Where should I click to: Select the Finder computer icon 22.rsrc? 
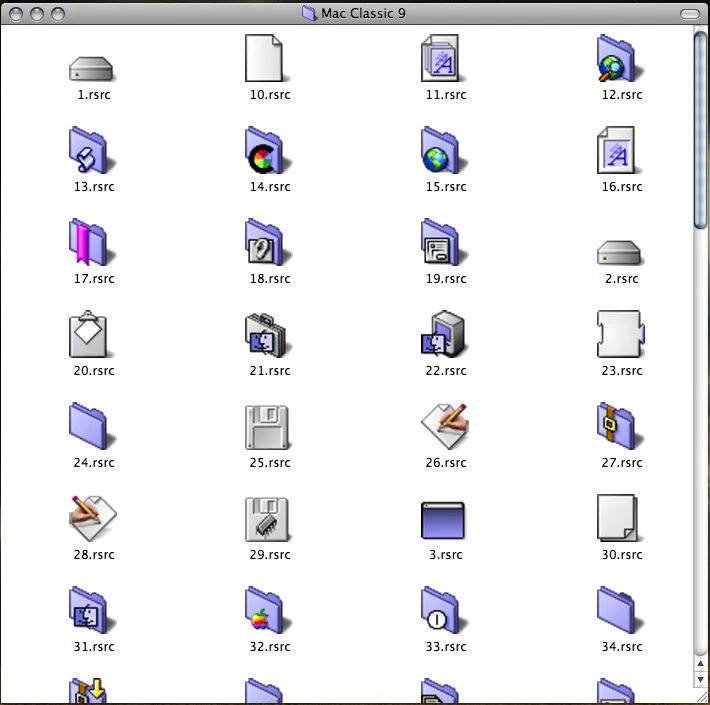click(443, 334)
